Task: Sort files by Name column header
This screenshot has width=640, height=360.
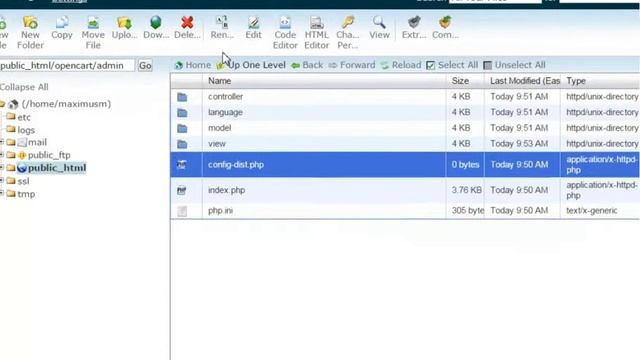Action: (x=324, y=81)
